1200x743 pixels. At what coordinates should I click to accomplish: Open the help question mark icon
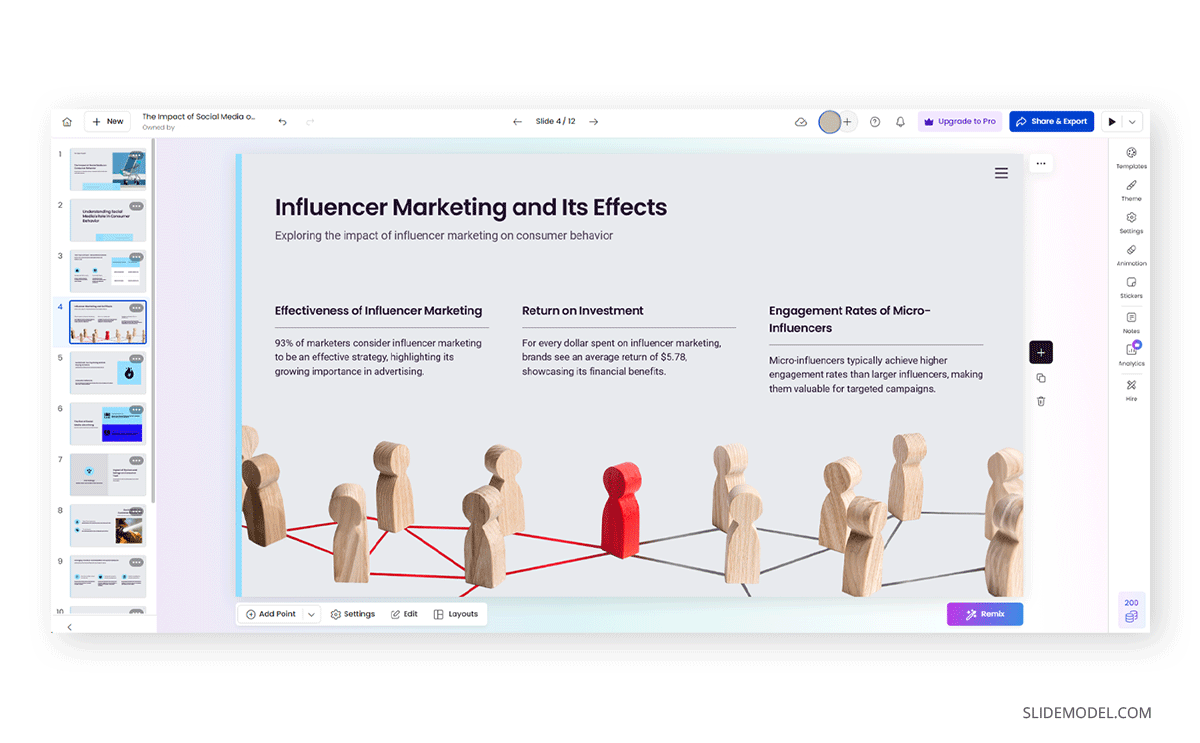coord(875,122)
